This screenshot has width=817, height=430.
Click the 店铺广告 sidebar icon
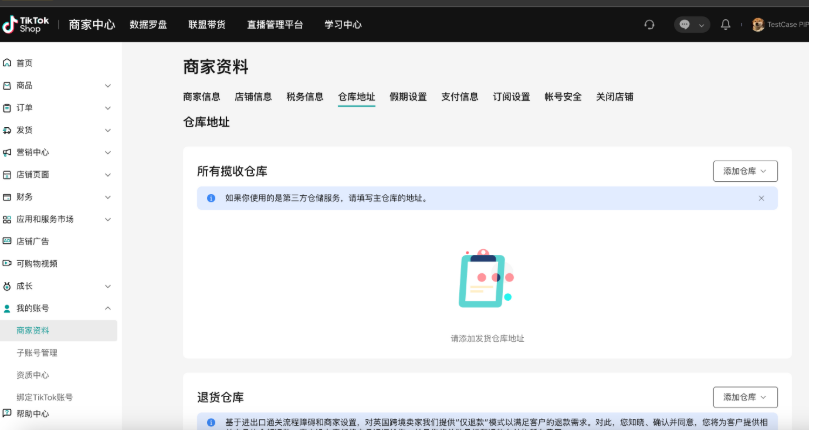click(7, 241)
